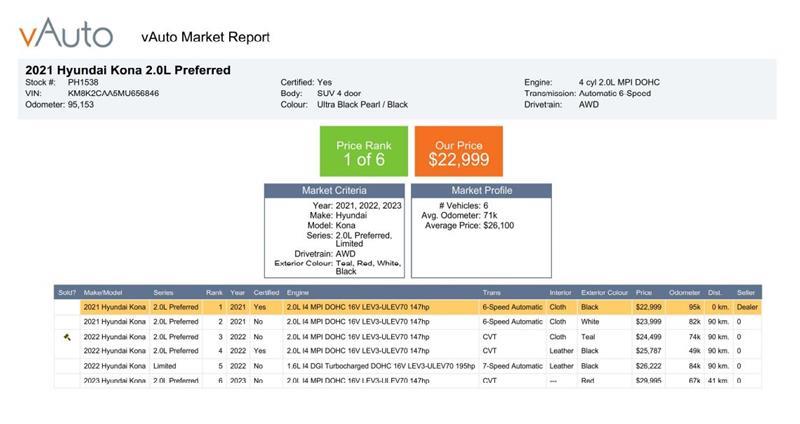Image resolution: width=800 pixels, height=424 pixels.
Task: Click the Certified: Yes field in the header
Action: tap(306, 82)
